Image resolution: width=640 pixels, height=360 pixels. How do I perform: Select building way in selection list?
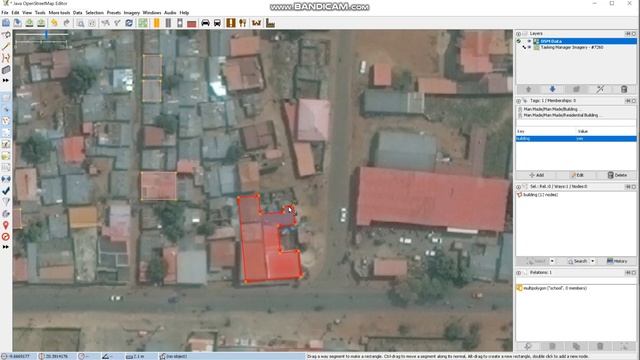coord(541,195)
